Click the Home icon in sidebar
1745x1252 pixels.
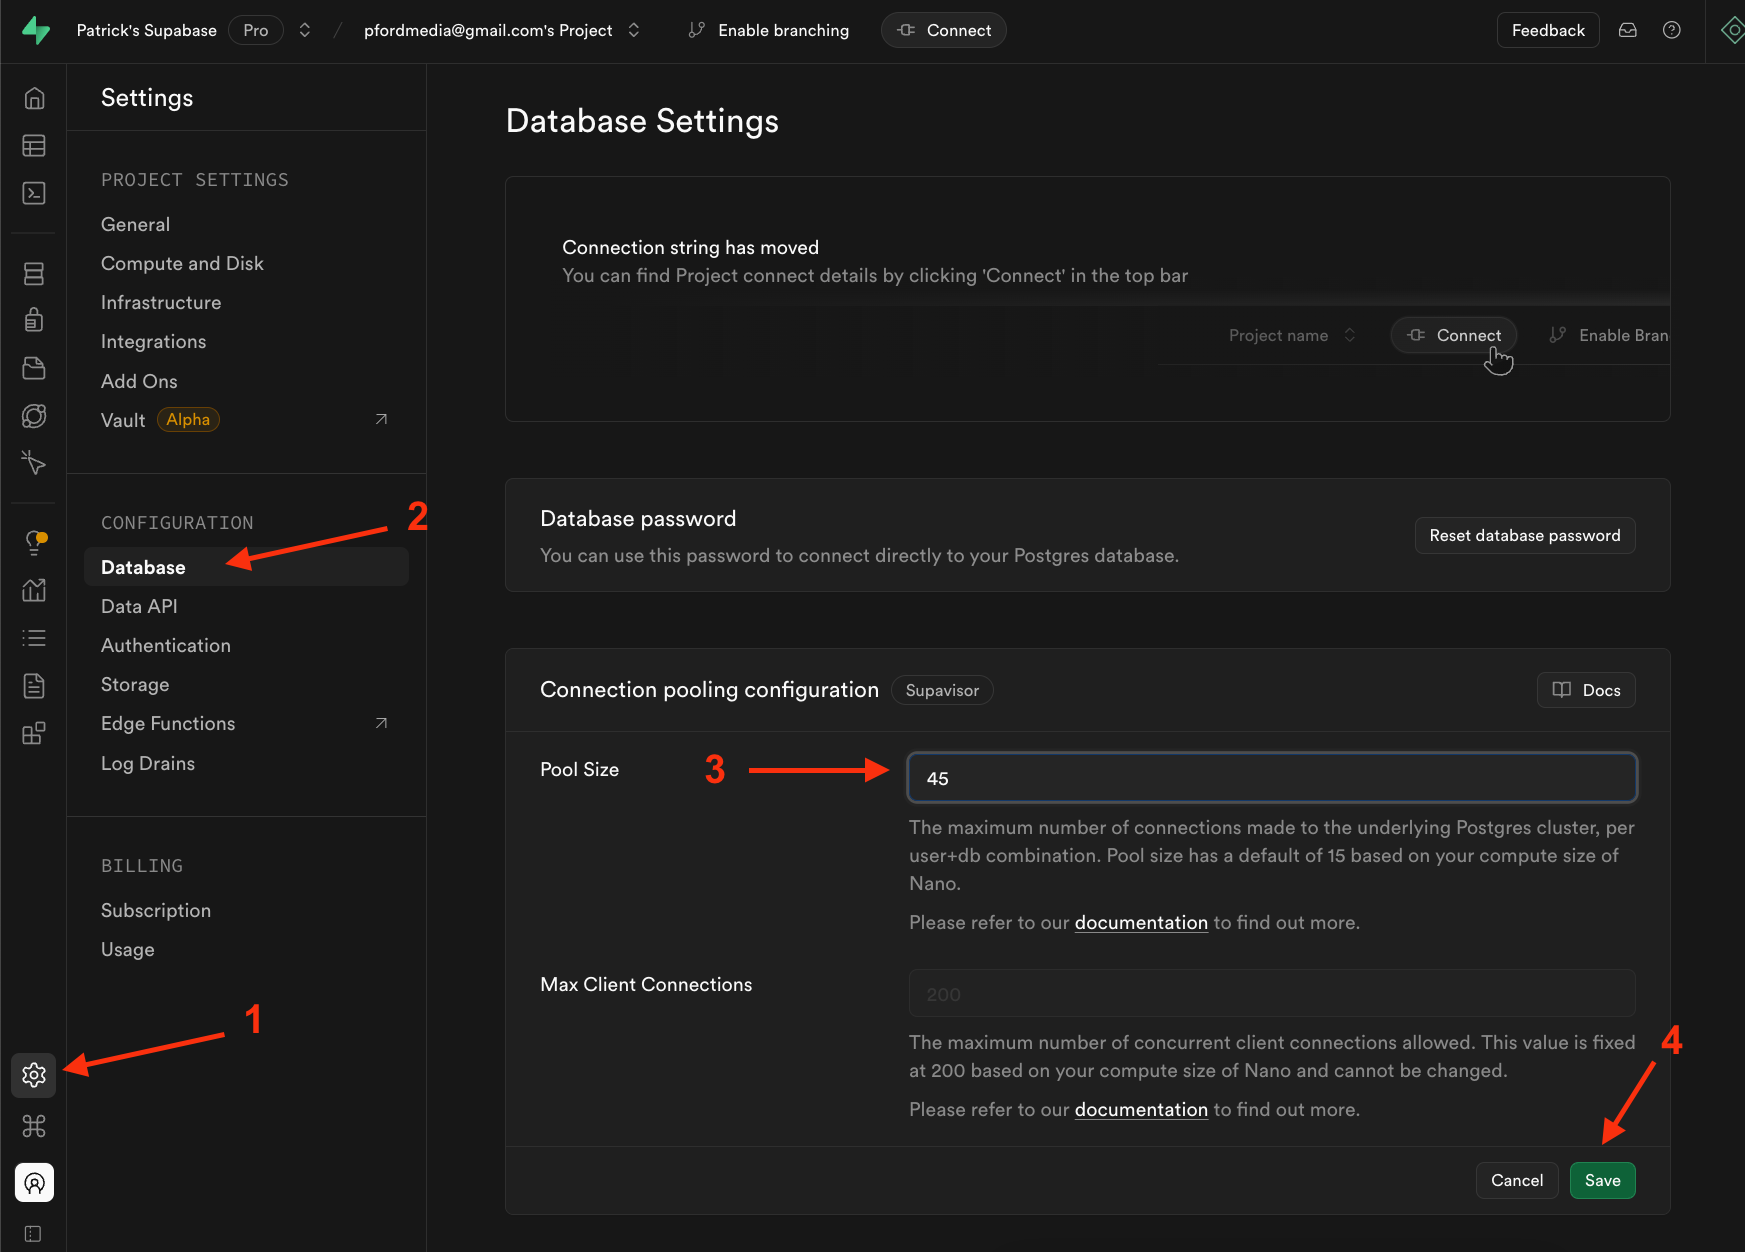[34, 98]
